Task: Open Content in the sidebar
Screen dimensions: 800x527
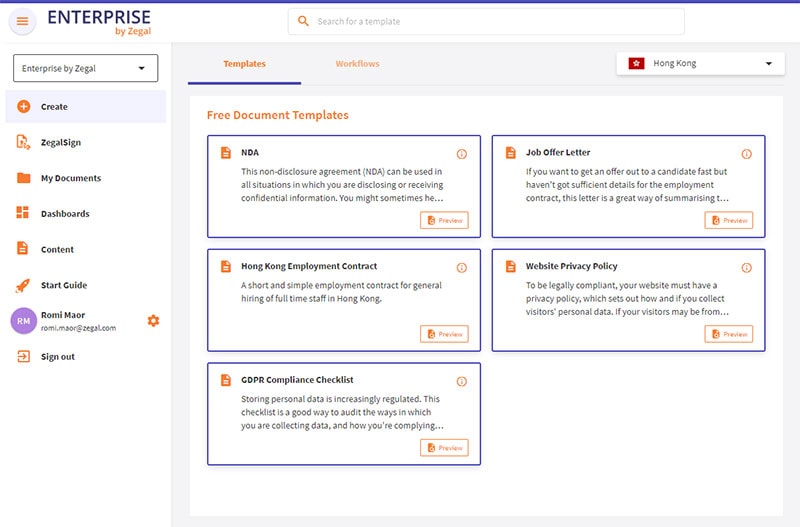Action: pyautogui.click(x=86, y=249)
